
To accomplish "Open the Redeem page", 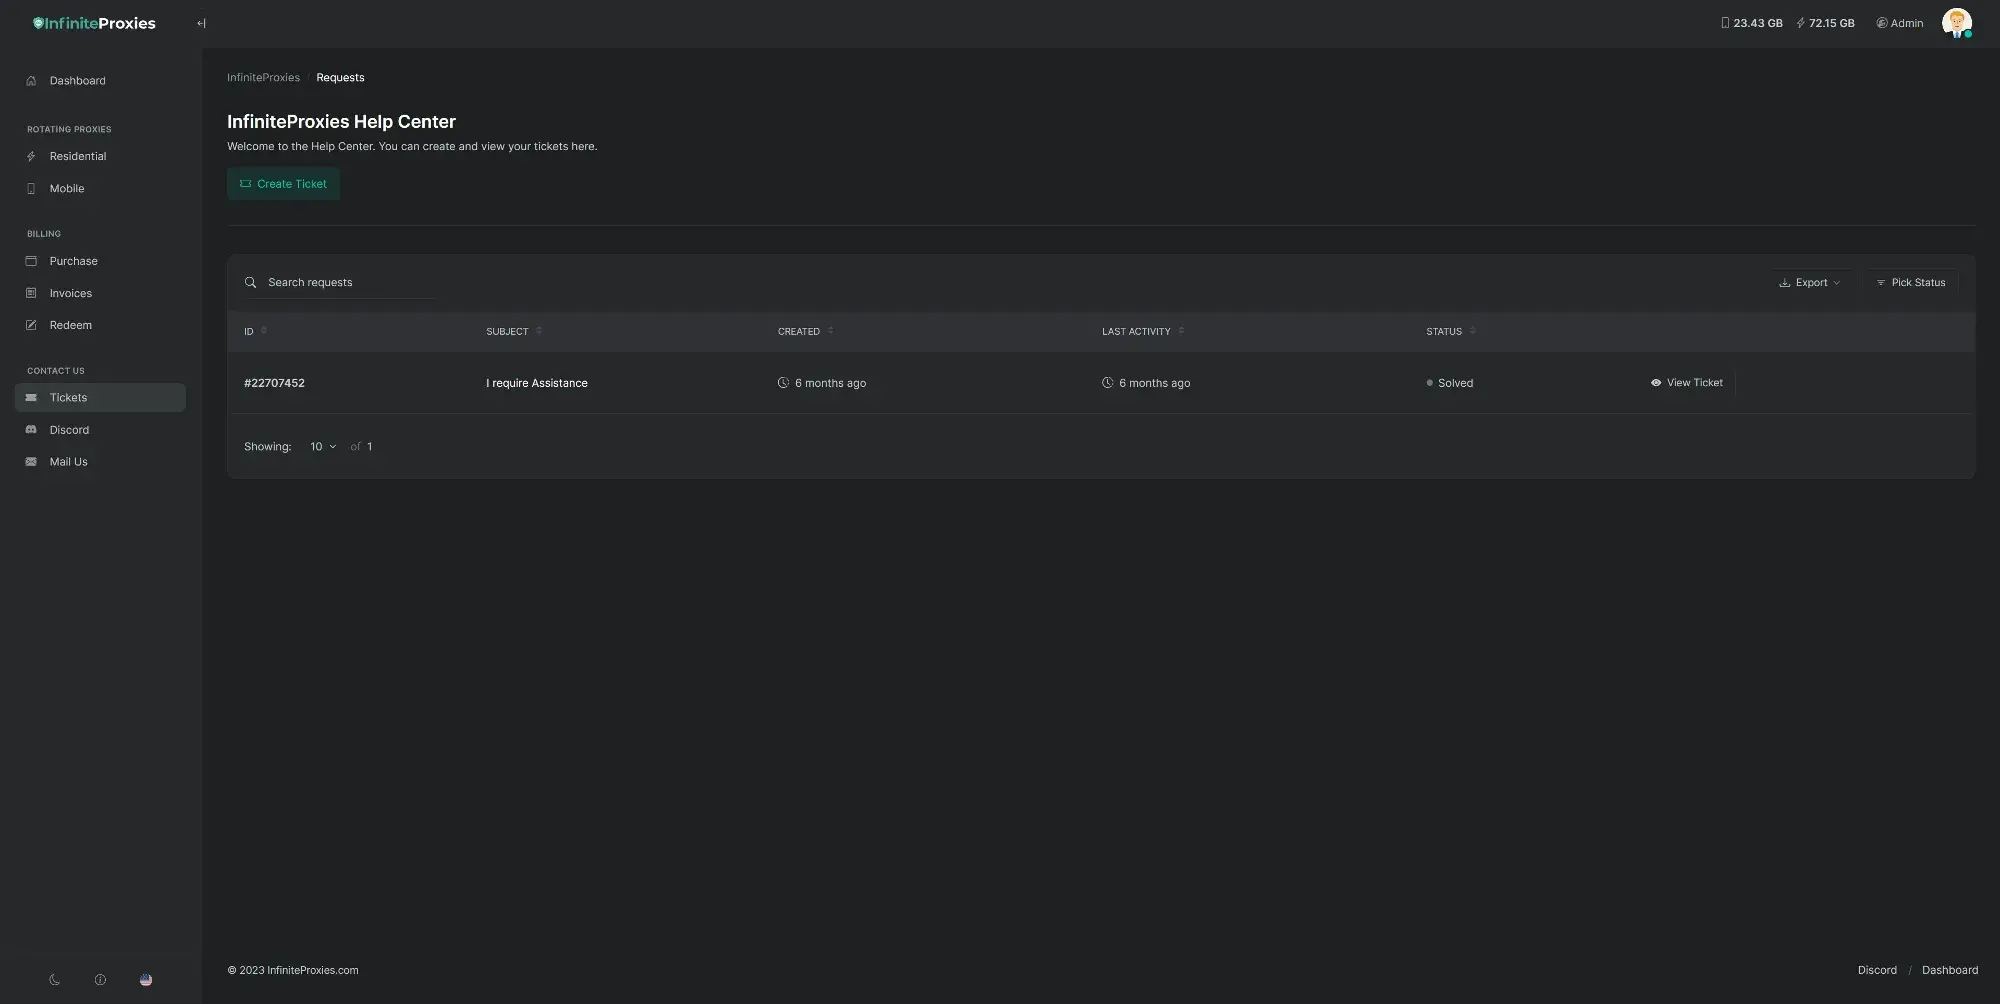I will [x=70, y=325].
